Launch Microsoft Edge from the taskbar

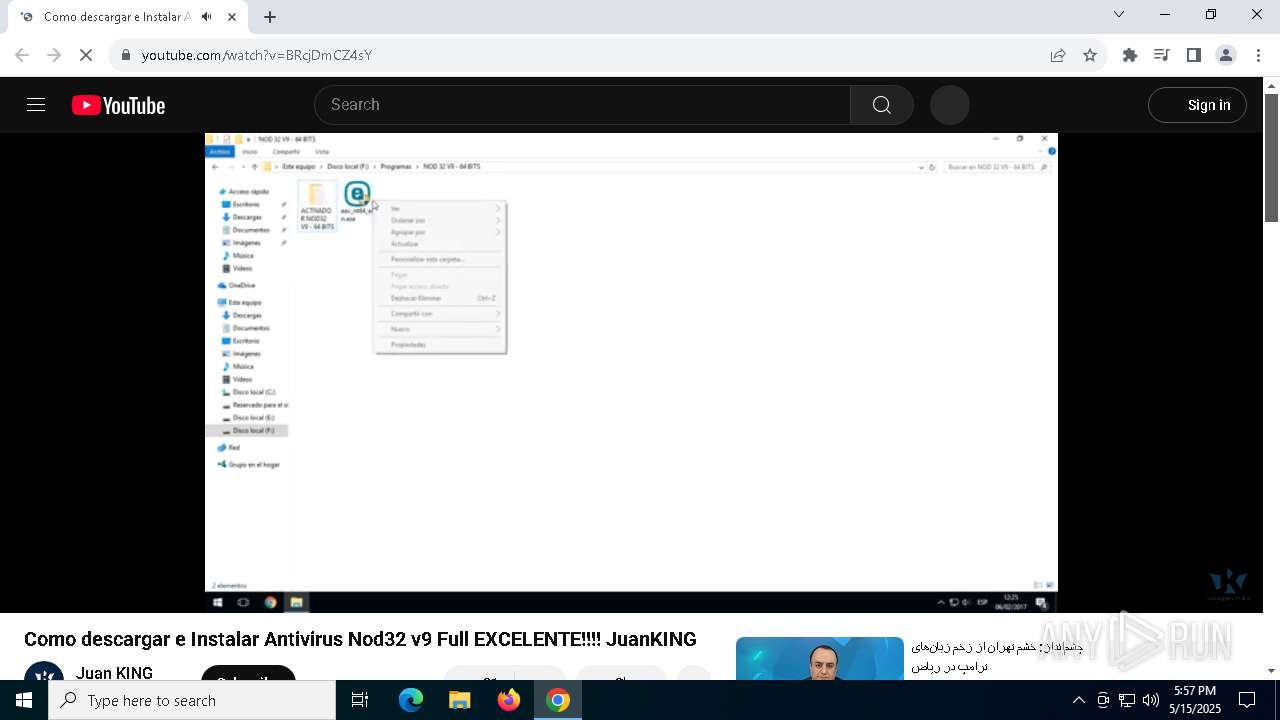(411, 700)
